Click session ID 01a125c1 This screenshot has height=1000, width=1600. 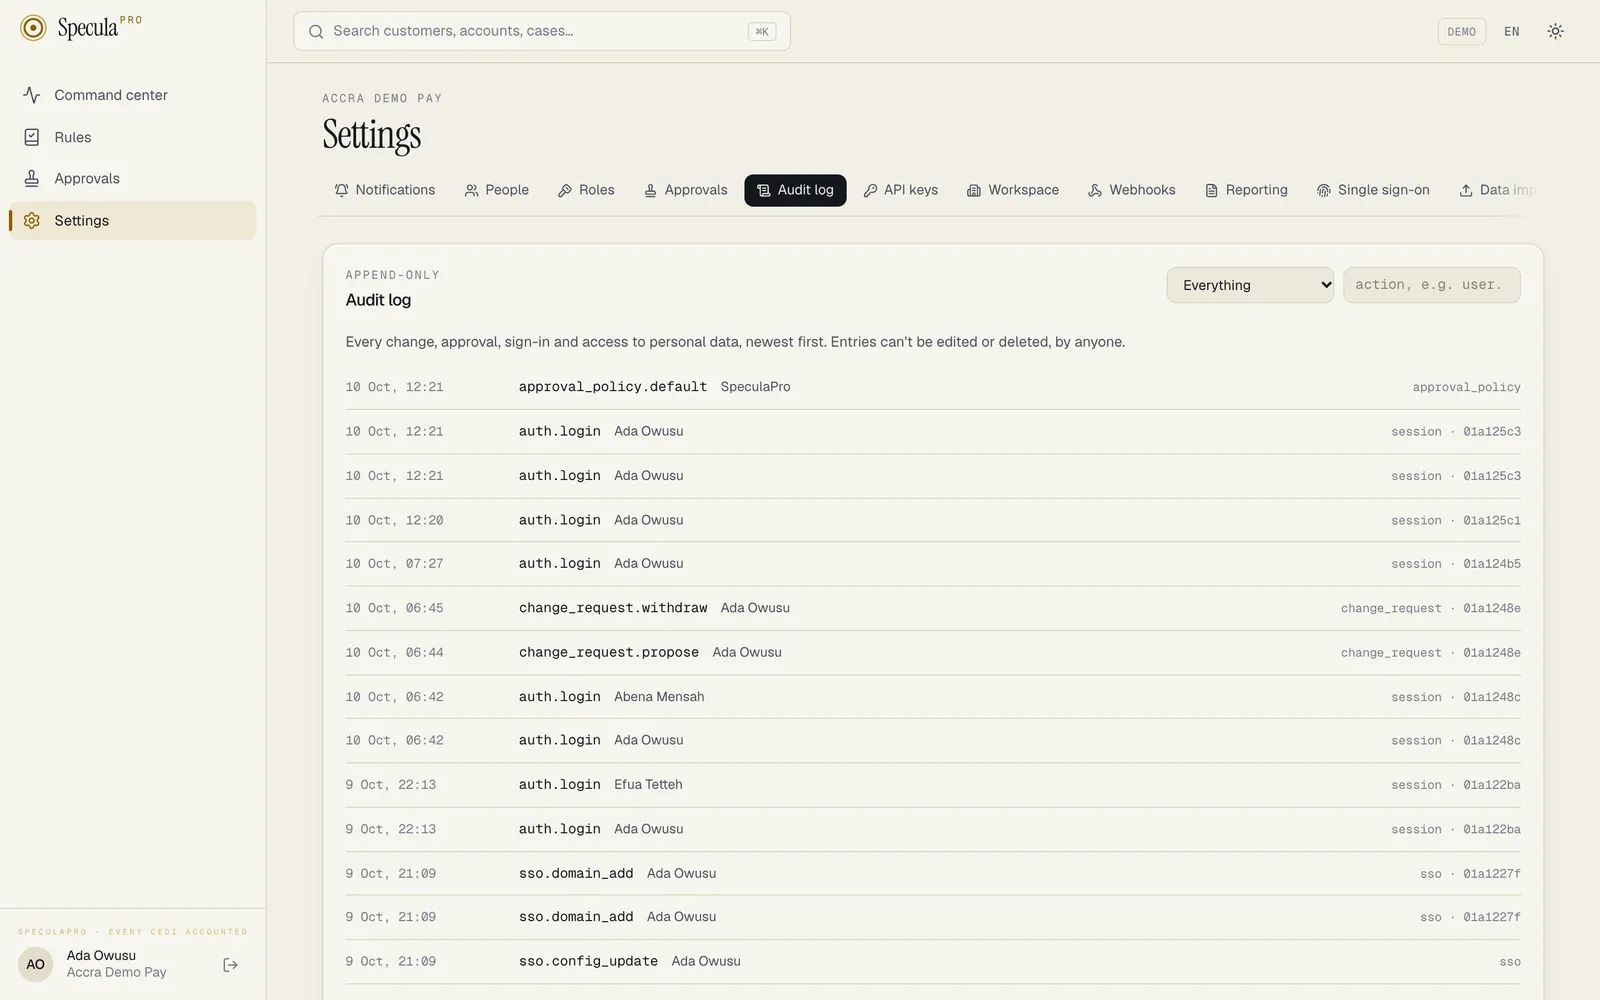(x=1492, y=520)
